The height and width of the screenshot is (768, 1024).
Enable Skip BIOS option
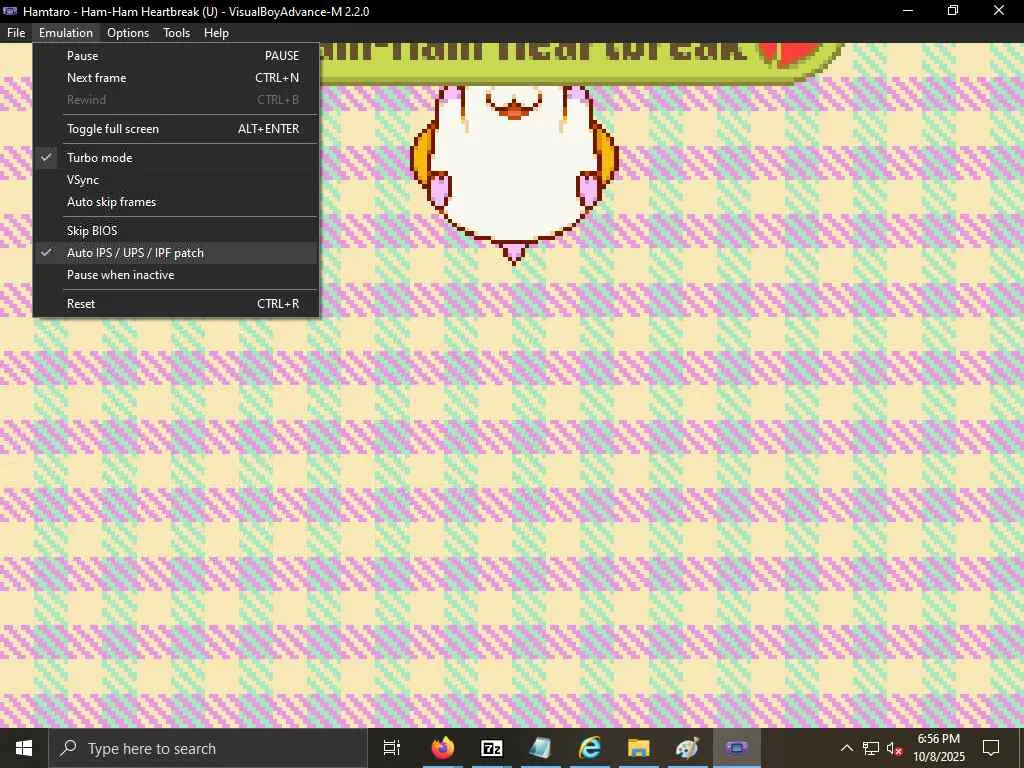click(x=176, y=231)
